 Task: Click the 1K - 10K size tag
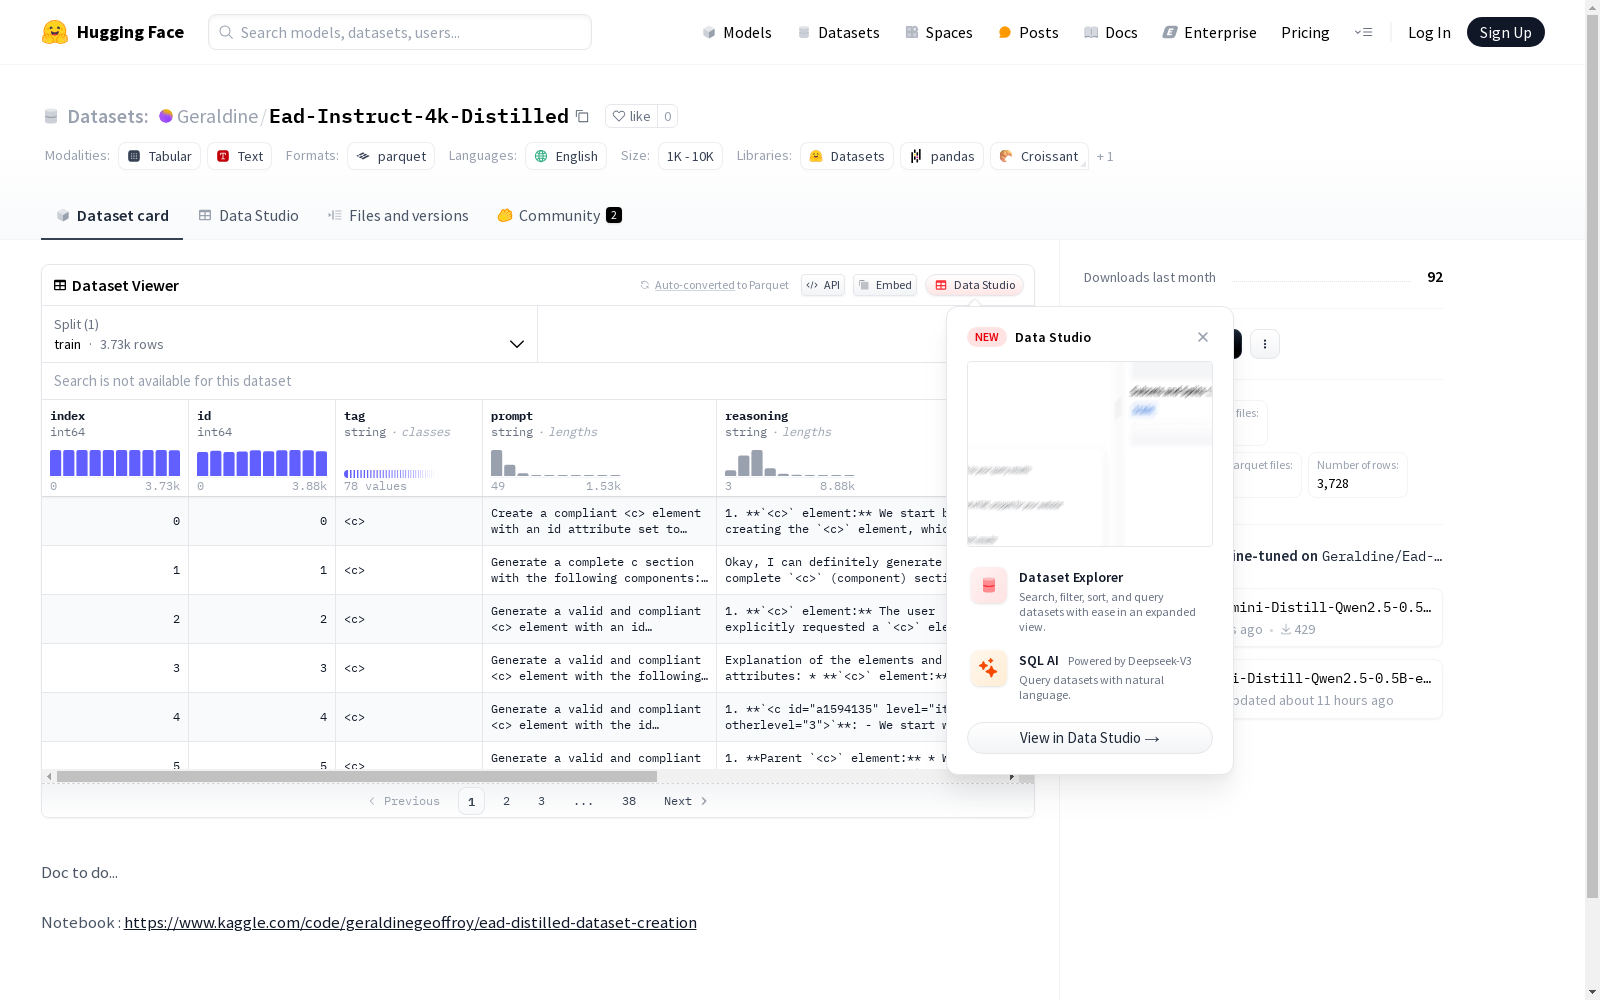(x=690, y=156)
